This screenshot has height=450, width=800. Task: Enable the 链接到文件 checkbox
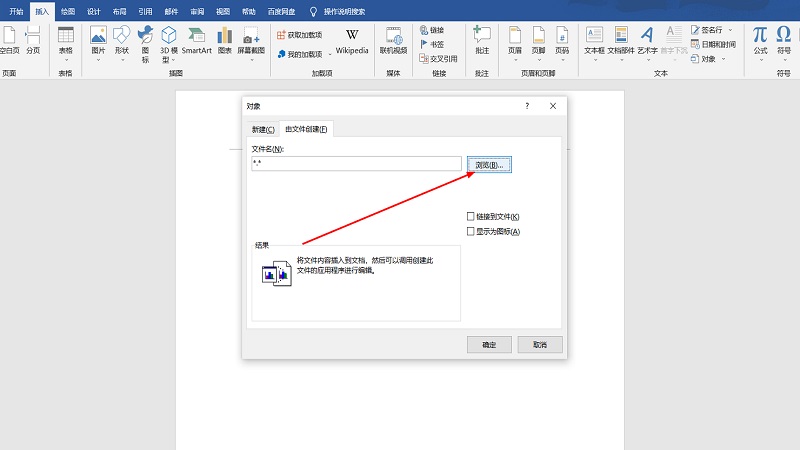pyautogui.click(x=471, y=217)
